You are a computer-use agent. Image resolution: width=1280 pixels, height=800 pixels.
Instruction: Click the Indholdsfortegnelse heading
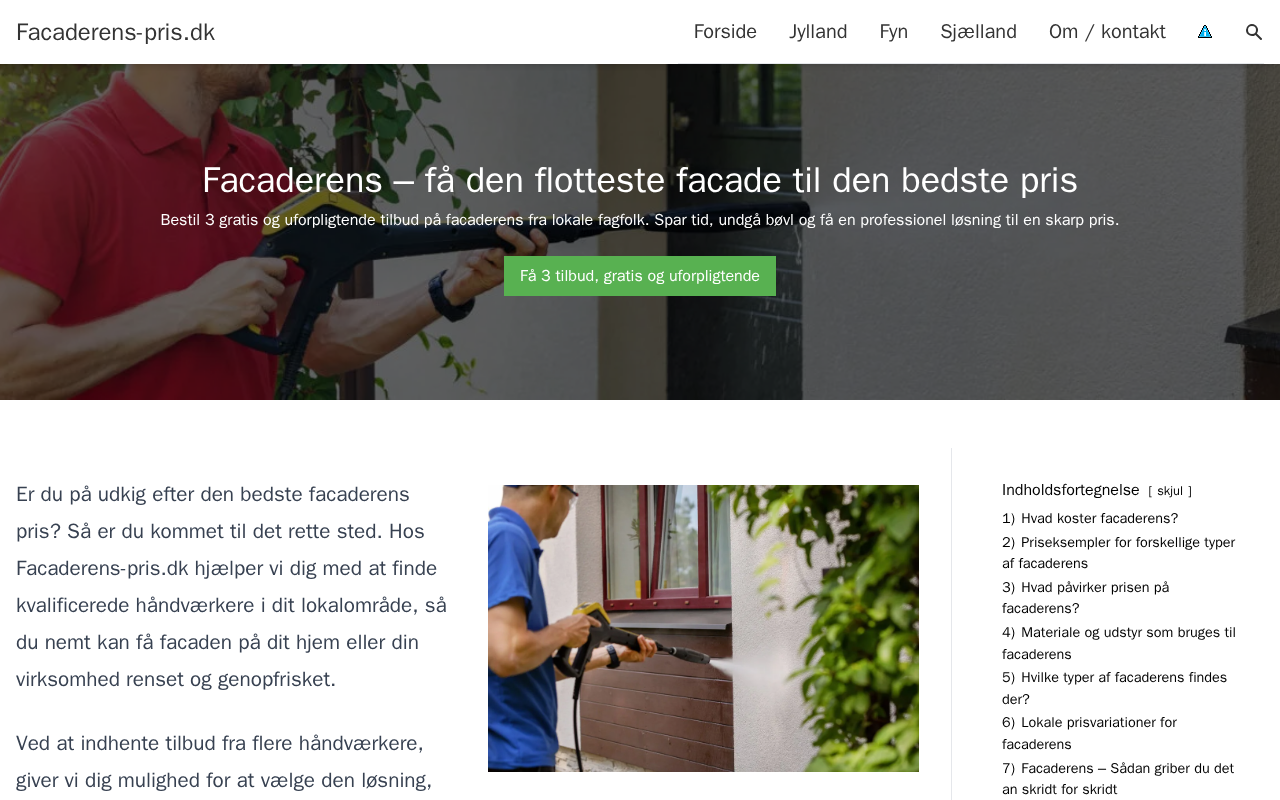[1071, 490]
